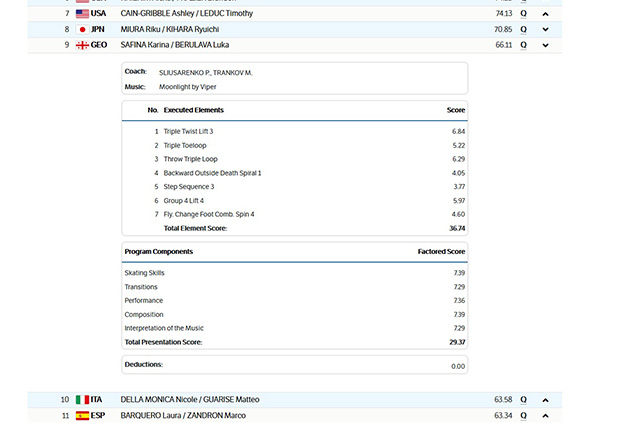Select MIURA Riku / KIHARA Ryuichi name
The height and width of the screenshot is (423, 640).
coord(169,30)
